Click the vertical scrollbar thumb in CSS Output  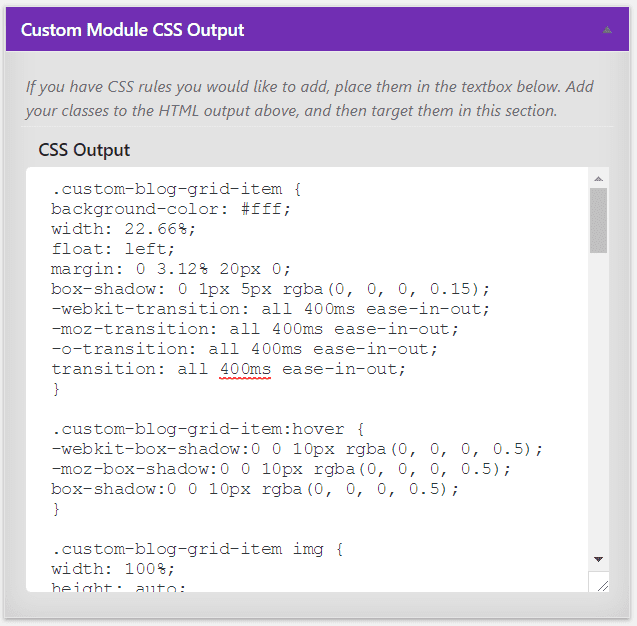tap(598, 220)
